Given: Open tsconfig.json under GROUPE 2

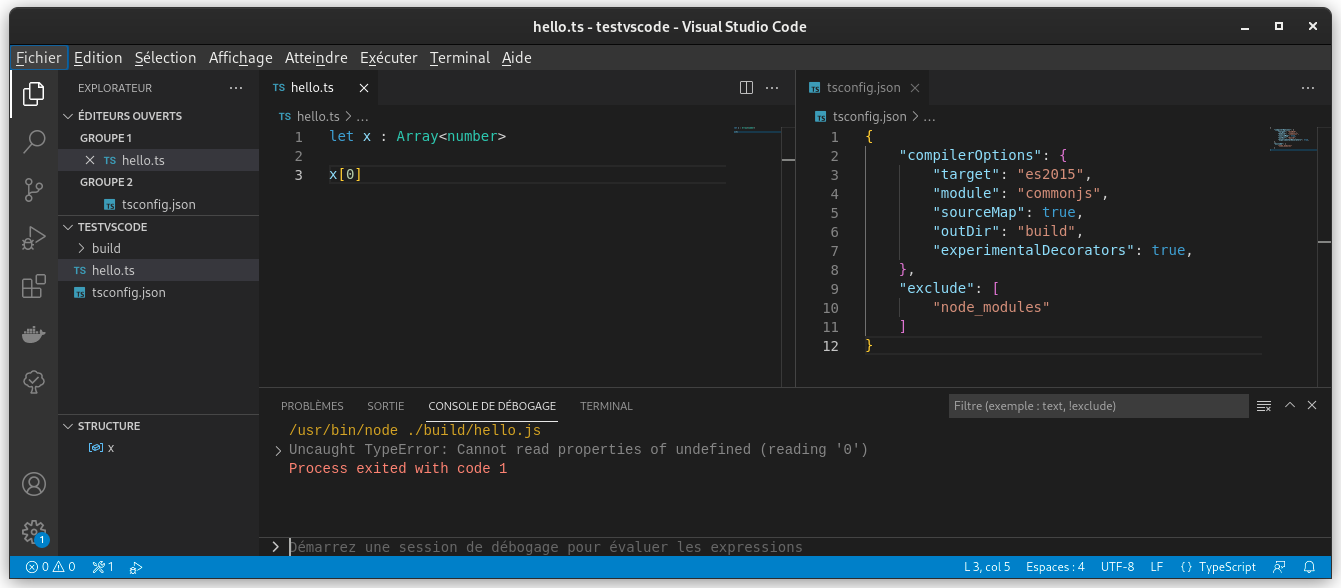Looking at the screenshot, I should 158,204.
